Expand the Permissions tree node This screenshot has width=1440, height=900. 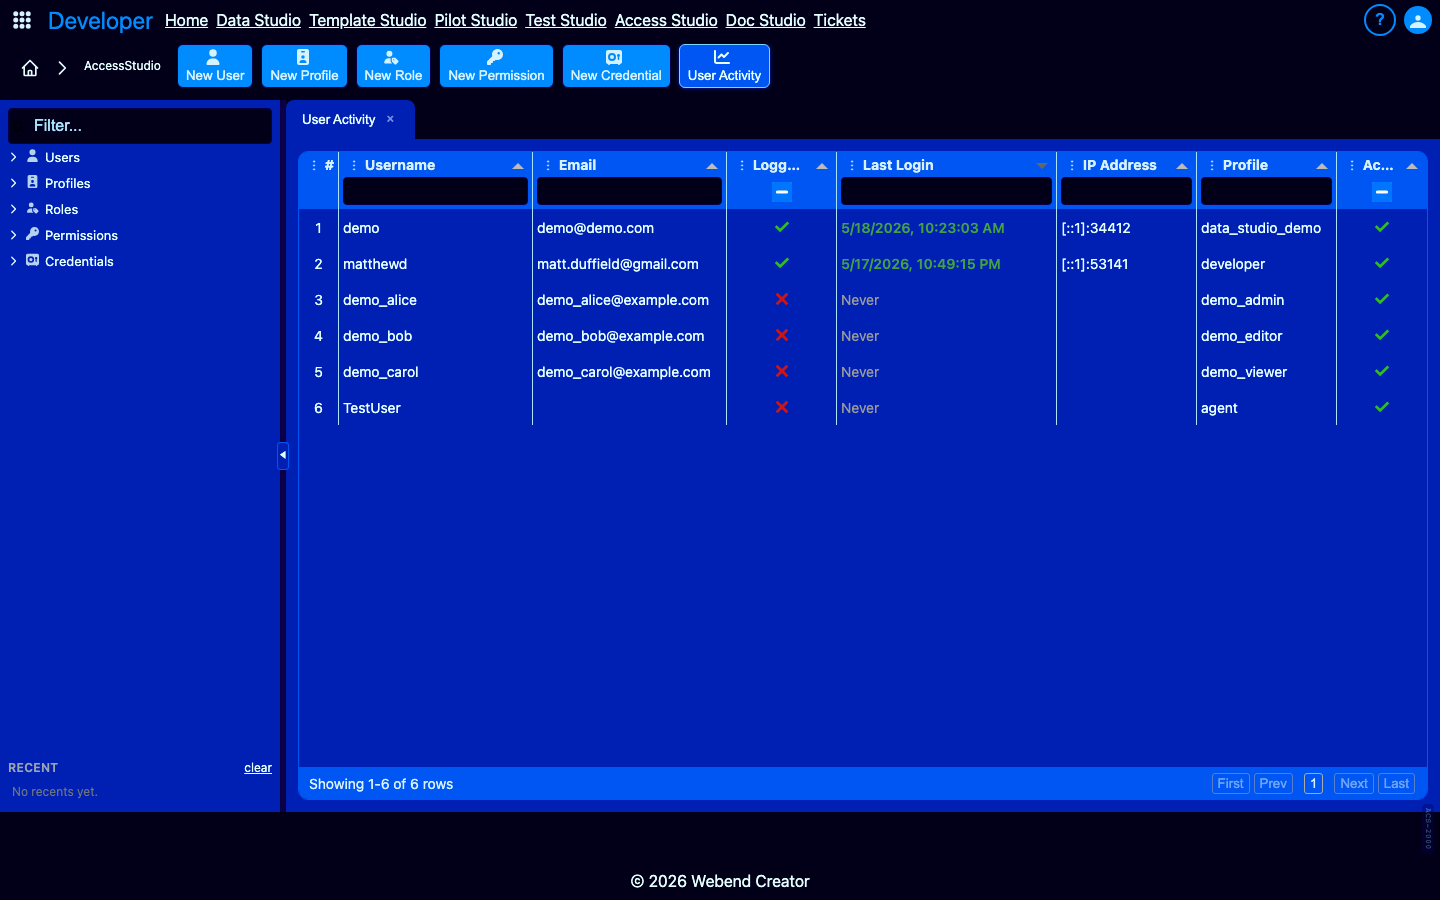[13, 235]
